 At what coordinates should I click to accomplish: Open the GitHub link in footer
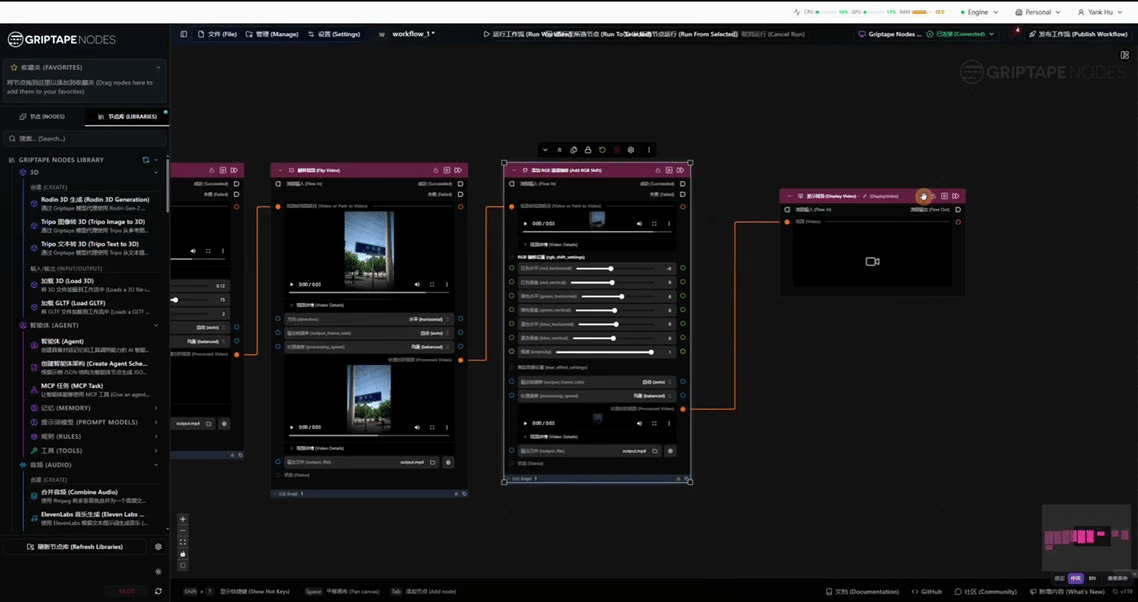(927, 592)
